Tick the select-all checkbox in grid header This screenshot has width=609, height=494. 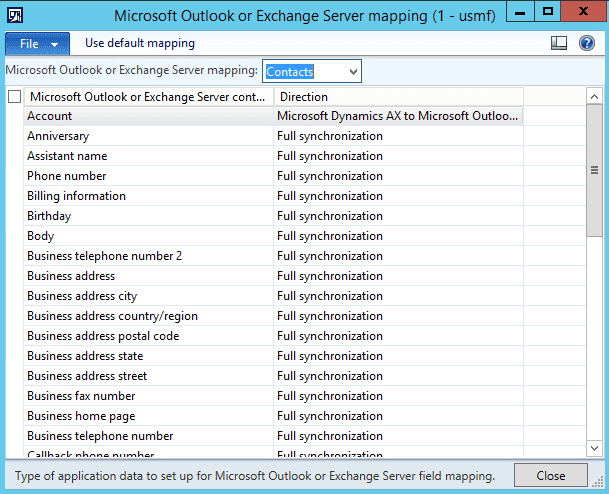14,96
